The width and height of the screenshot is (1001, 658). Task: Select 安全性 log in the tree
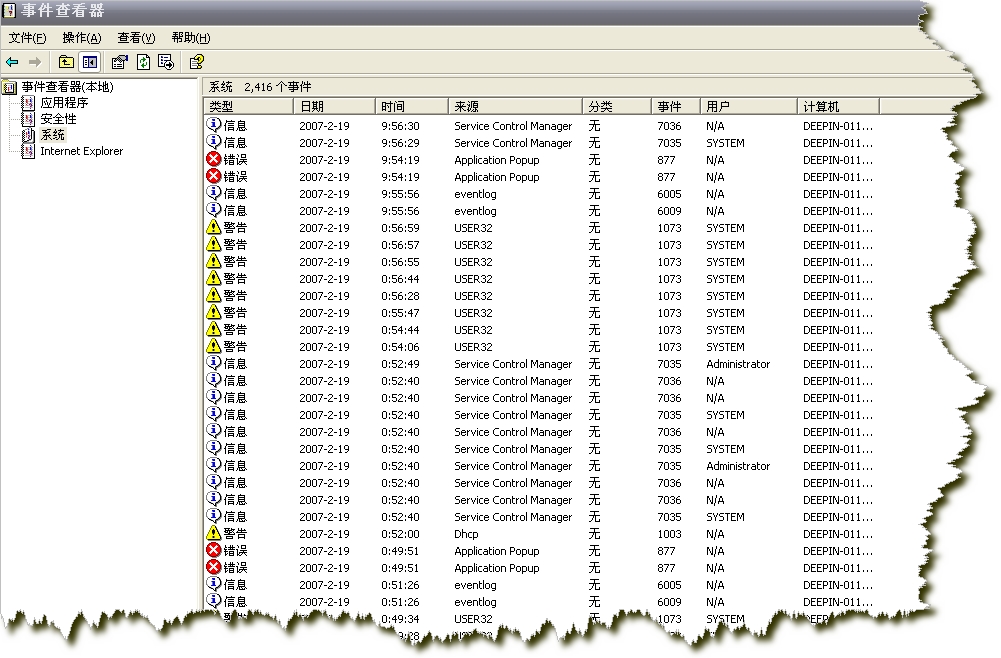[58, 119]
